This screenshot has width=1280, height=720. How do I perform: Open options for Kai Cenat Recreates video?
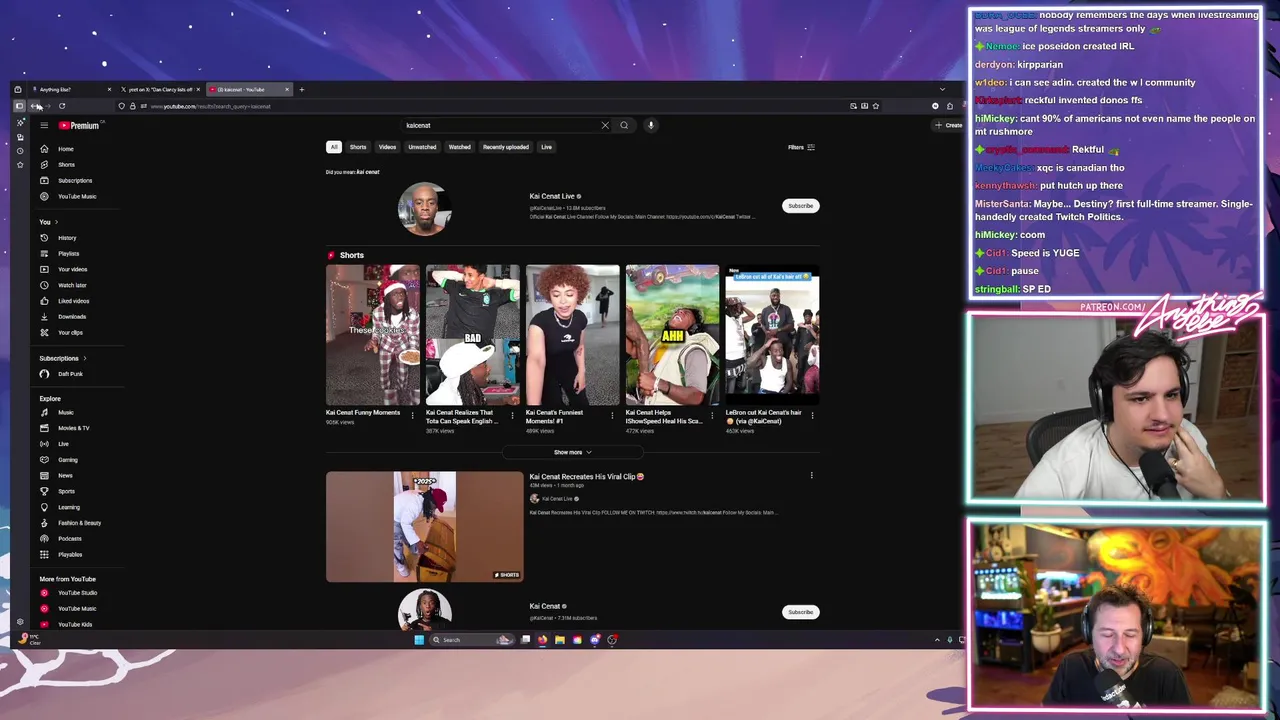coord(812,476)
